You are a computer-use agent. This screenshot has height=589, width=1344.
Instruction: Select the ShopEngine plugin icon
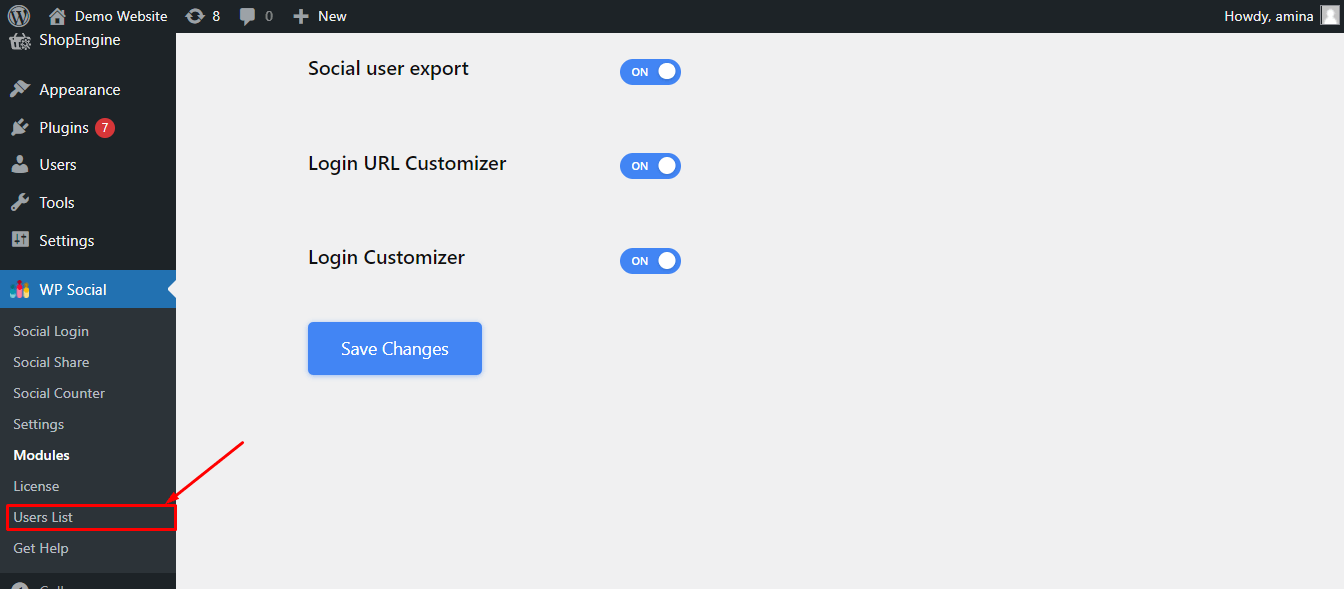click(20, 40)
